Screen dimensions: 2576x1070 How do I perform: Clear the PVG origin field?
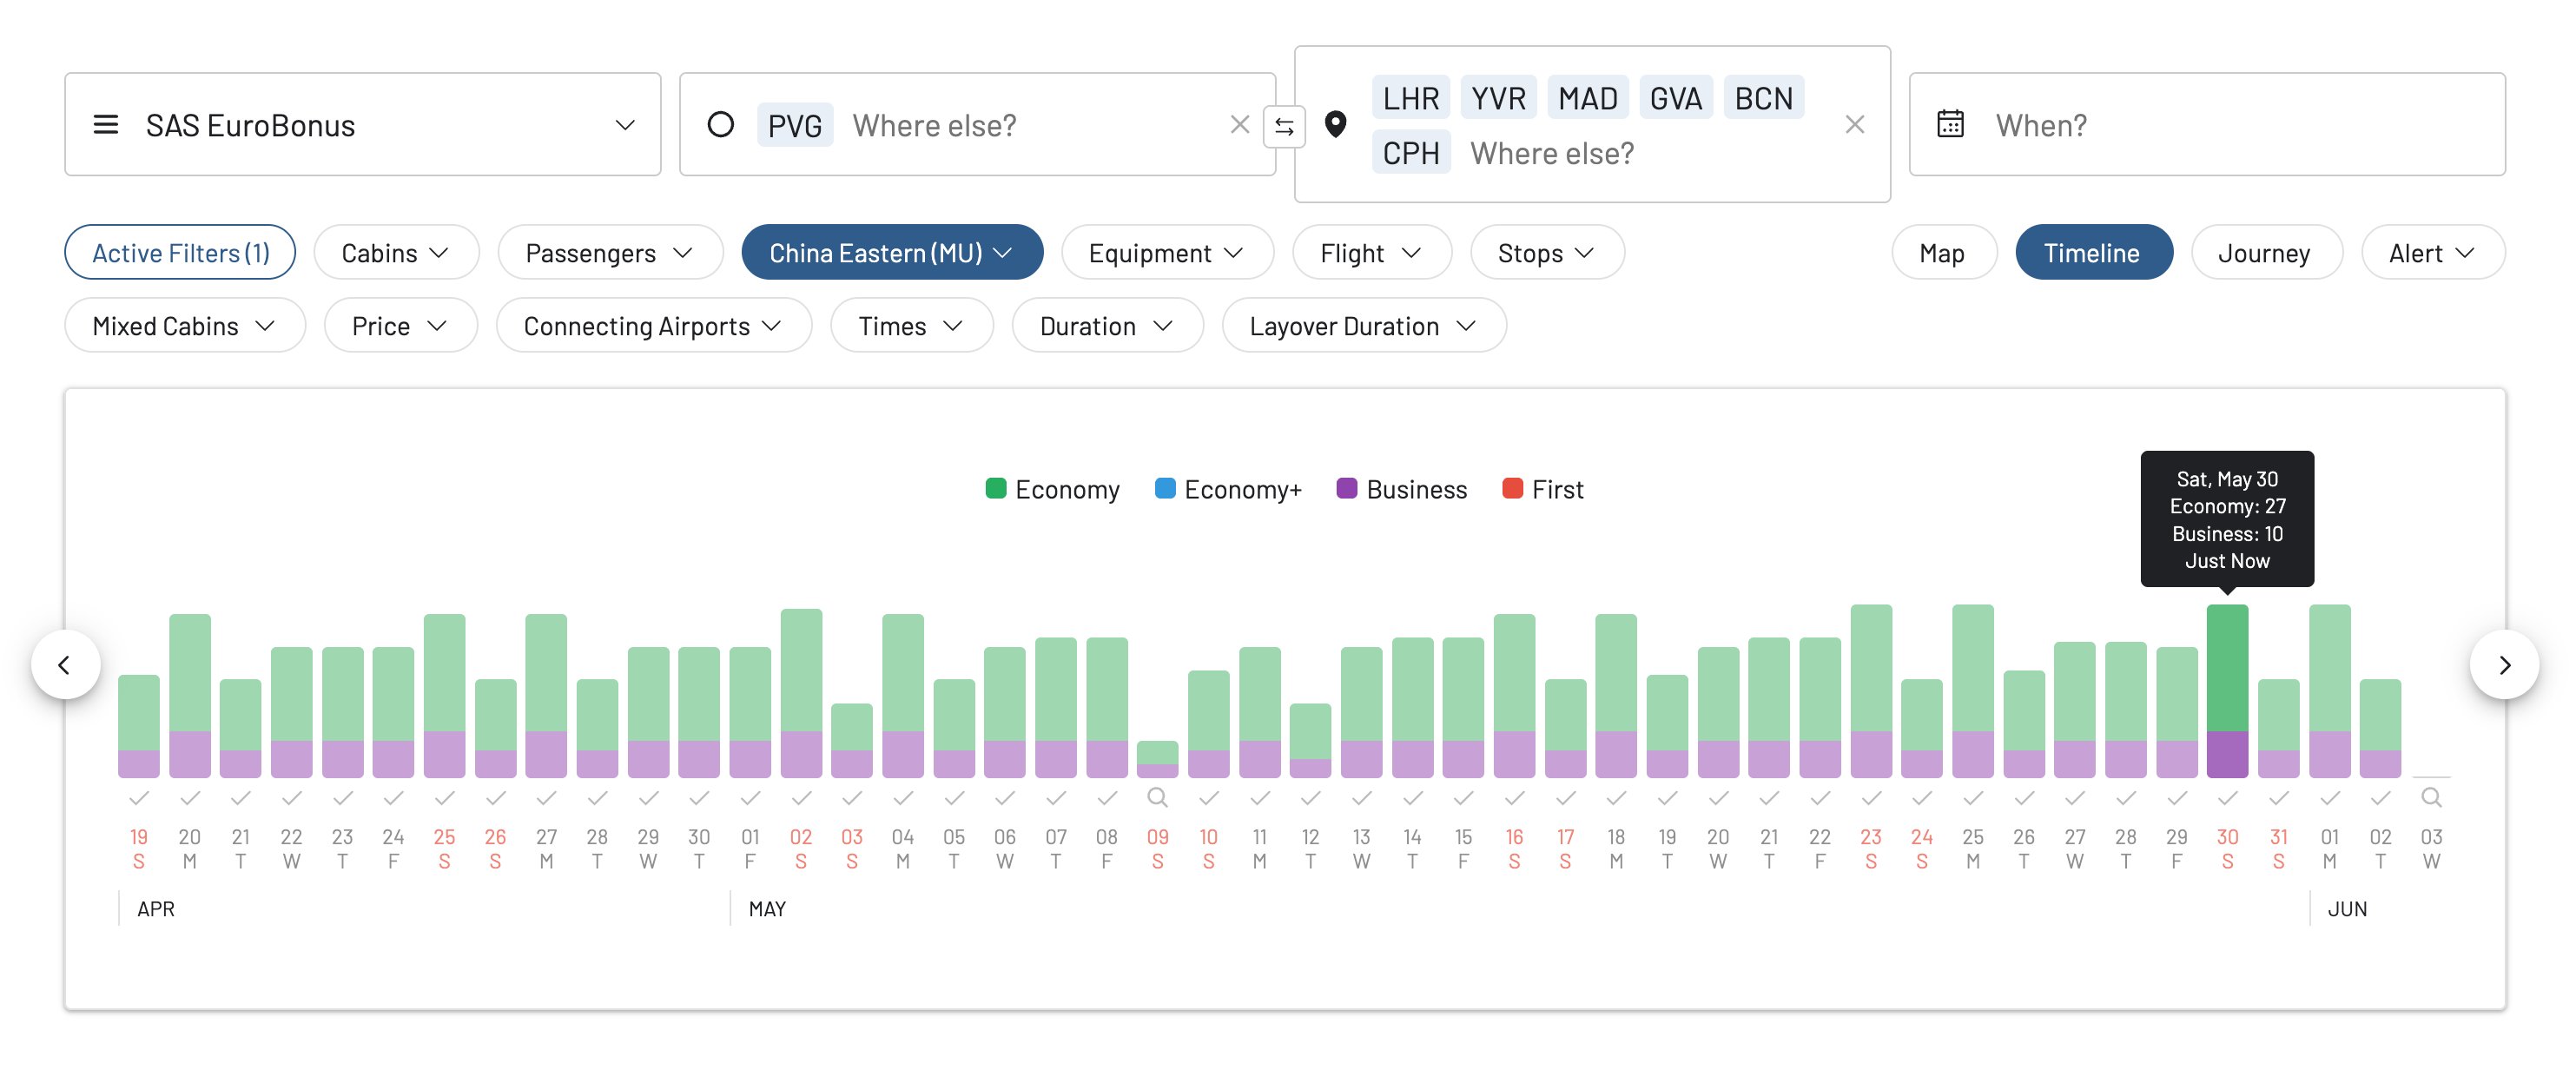point(1239,124)
